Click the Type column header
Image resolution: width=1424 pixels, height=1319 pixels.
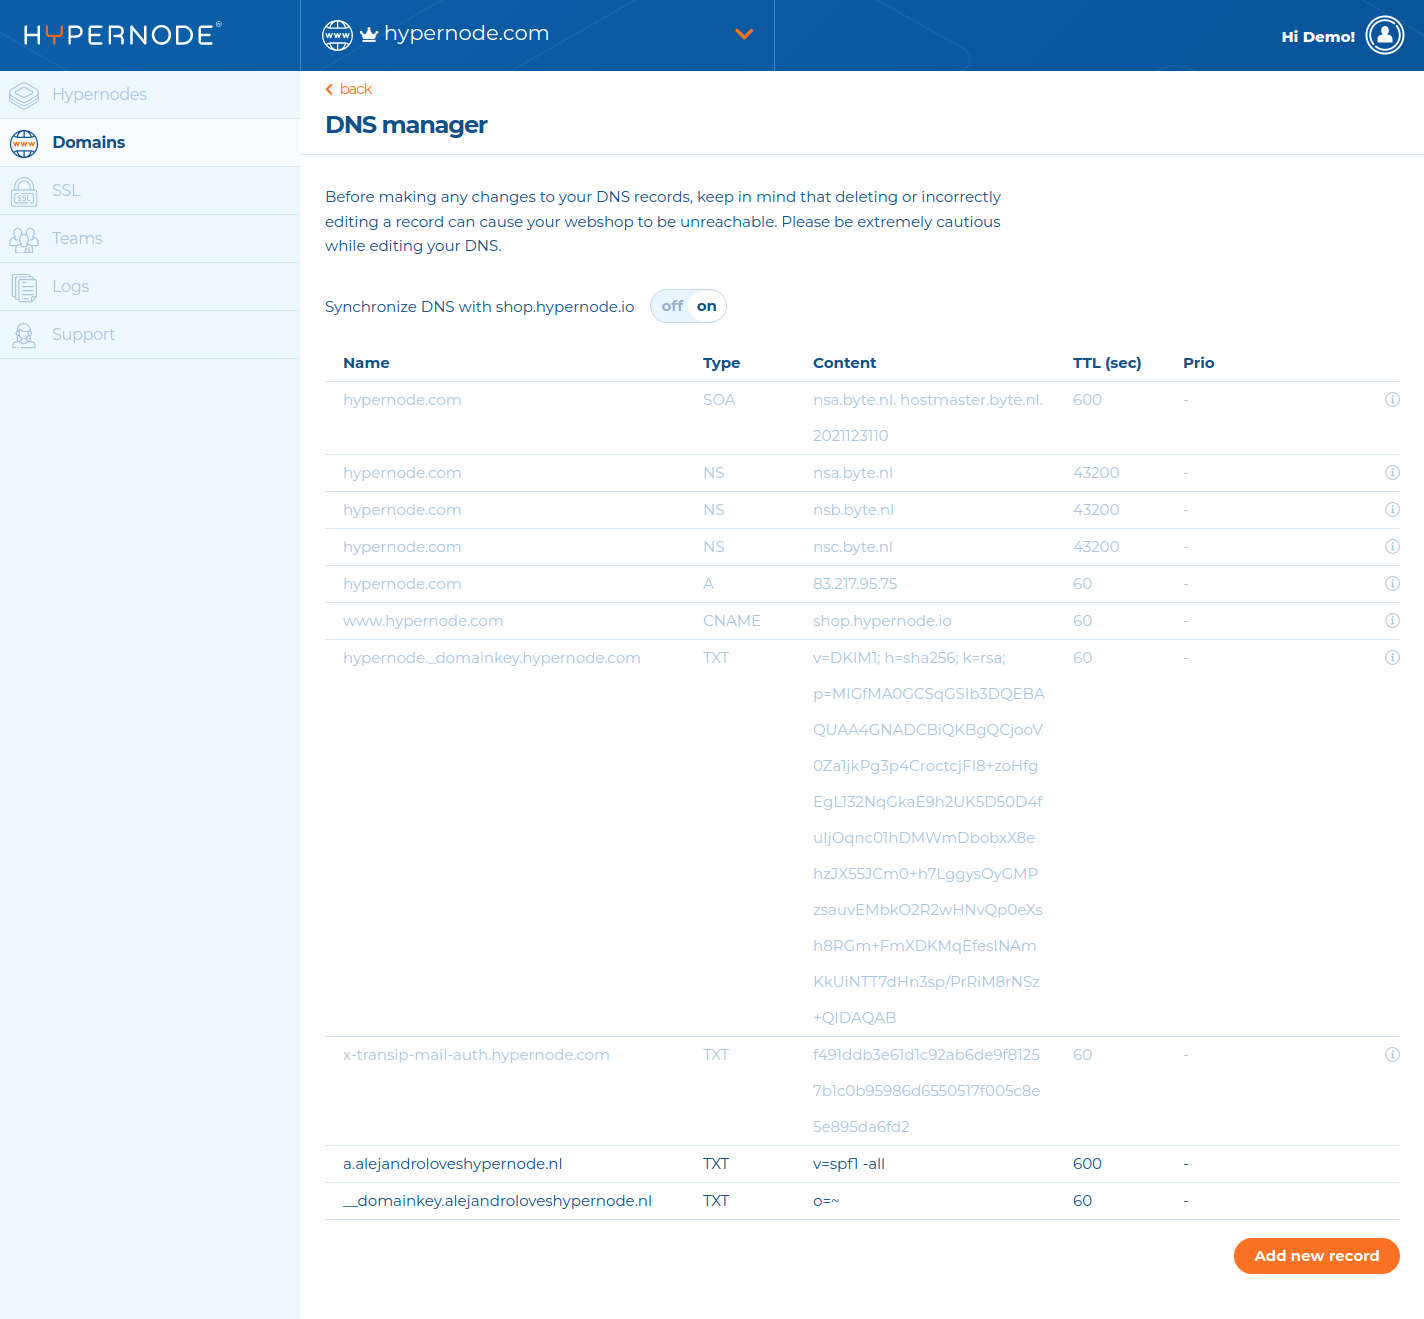click(x=721, y=363)
